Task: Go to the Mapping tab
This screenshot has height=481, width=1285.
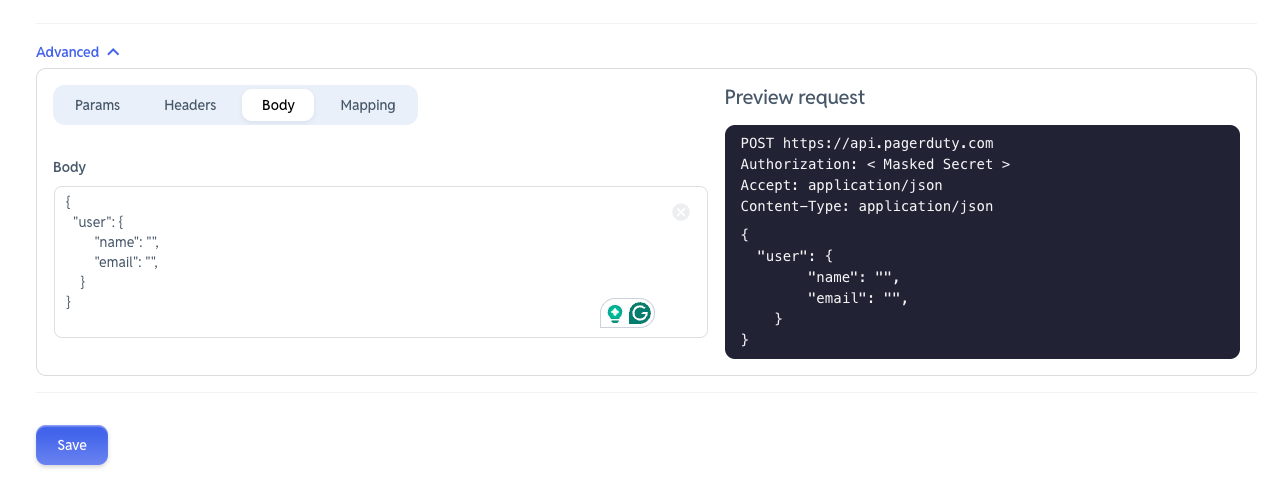Action: pyautogui.click(x=368, y=105)
